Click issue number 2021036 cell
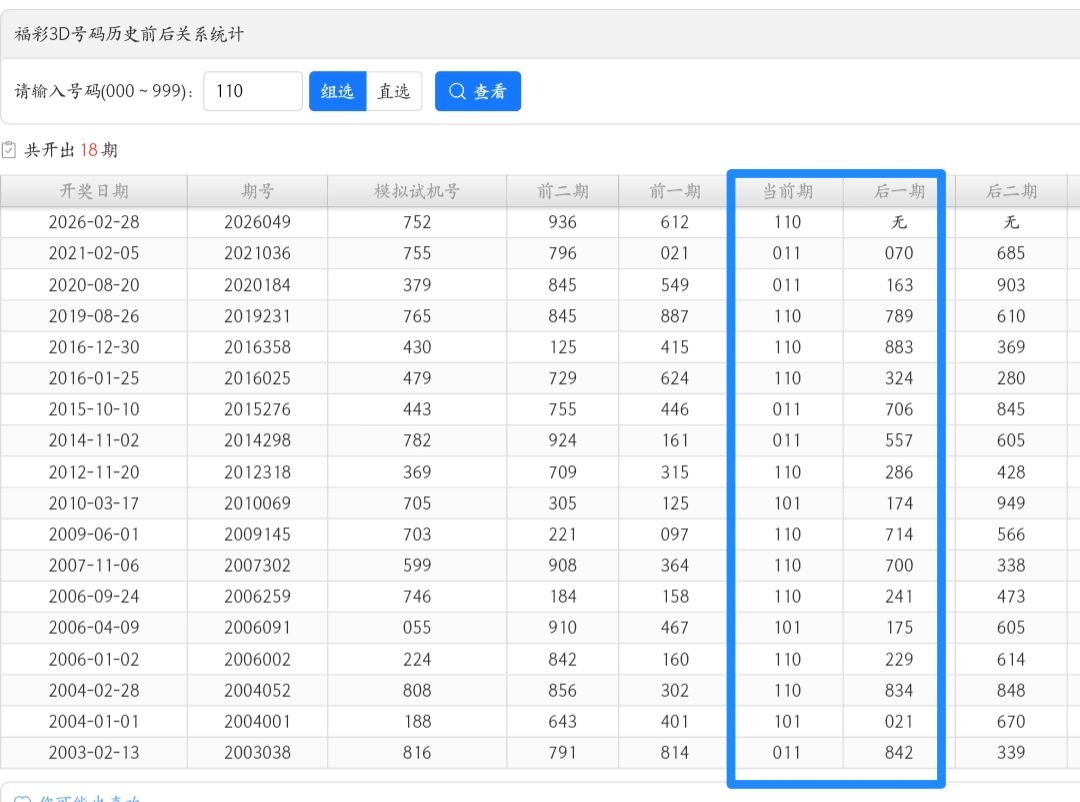The image size is (1080, 802). point(257,254)
